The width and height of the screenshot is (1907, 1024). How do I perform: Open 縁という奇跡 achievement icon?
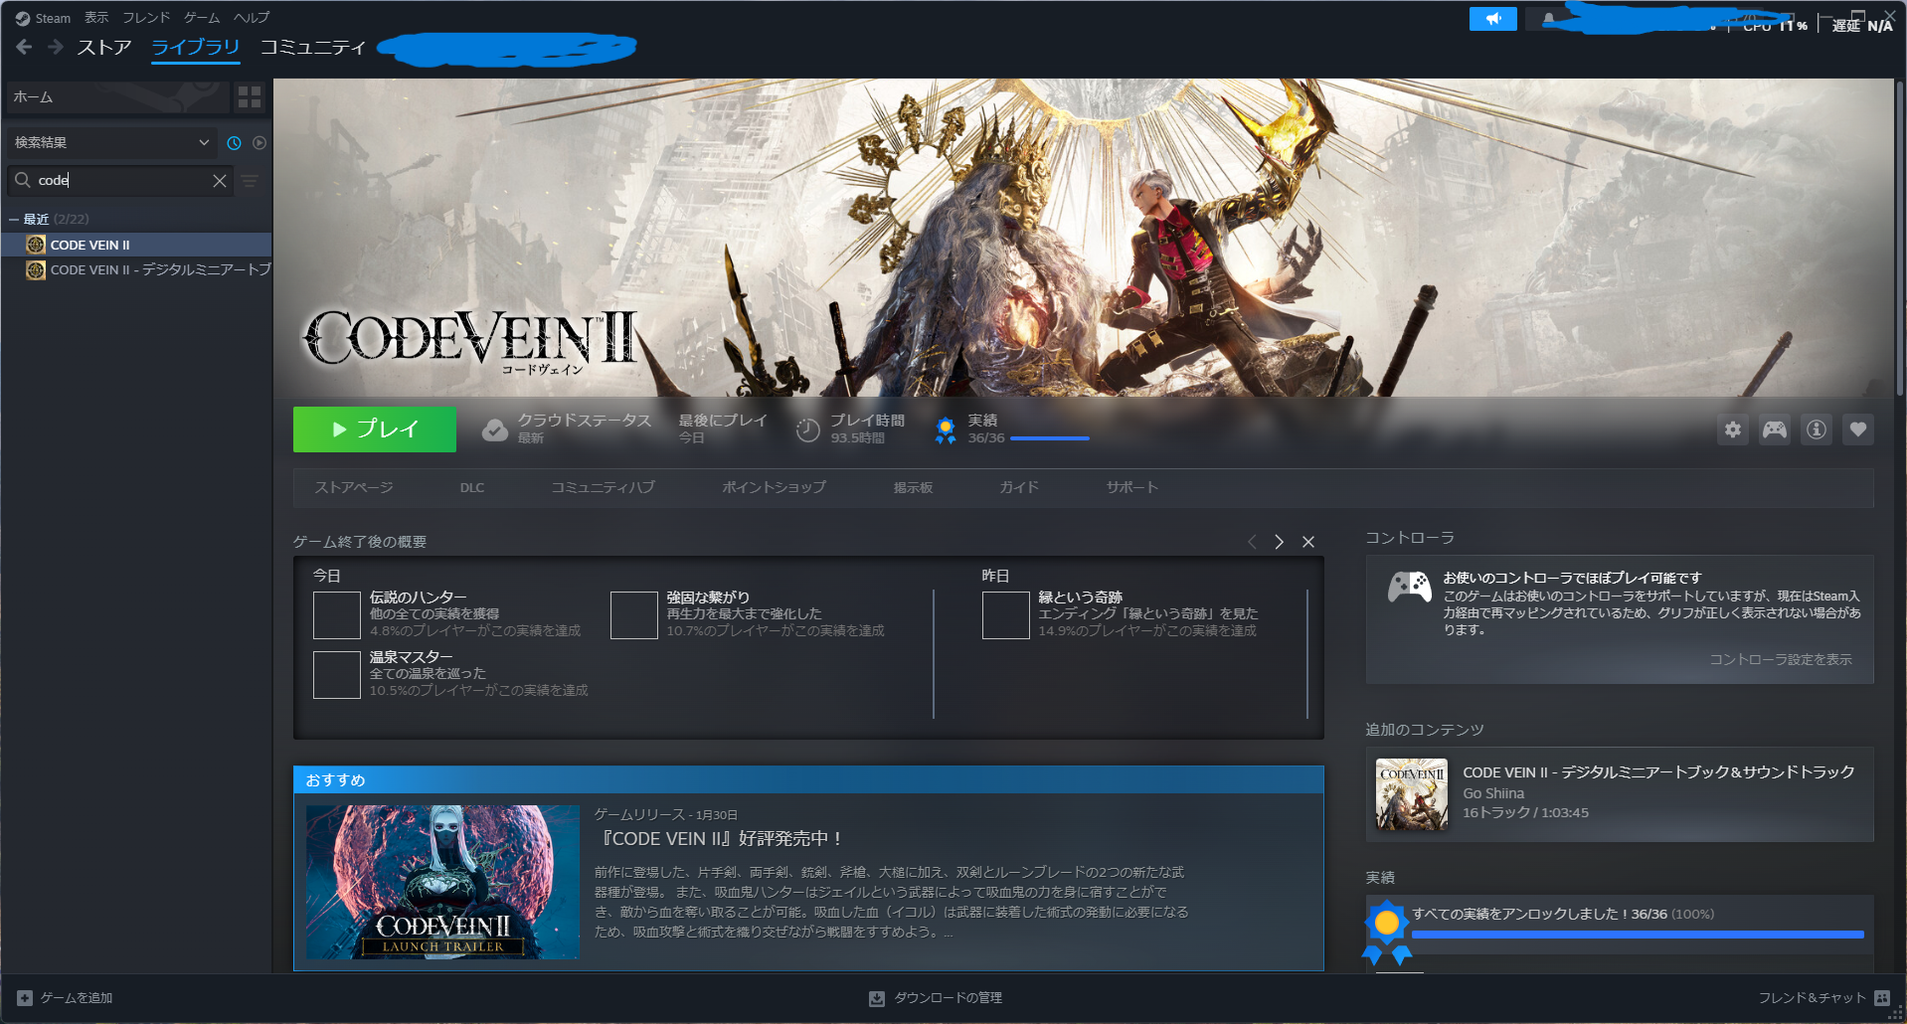[1006, 615]
